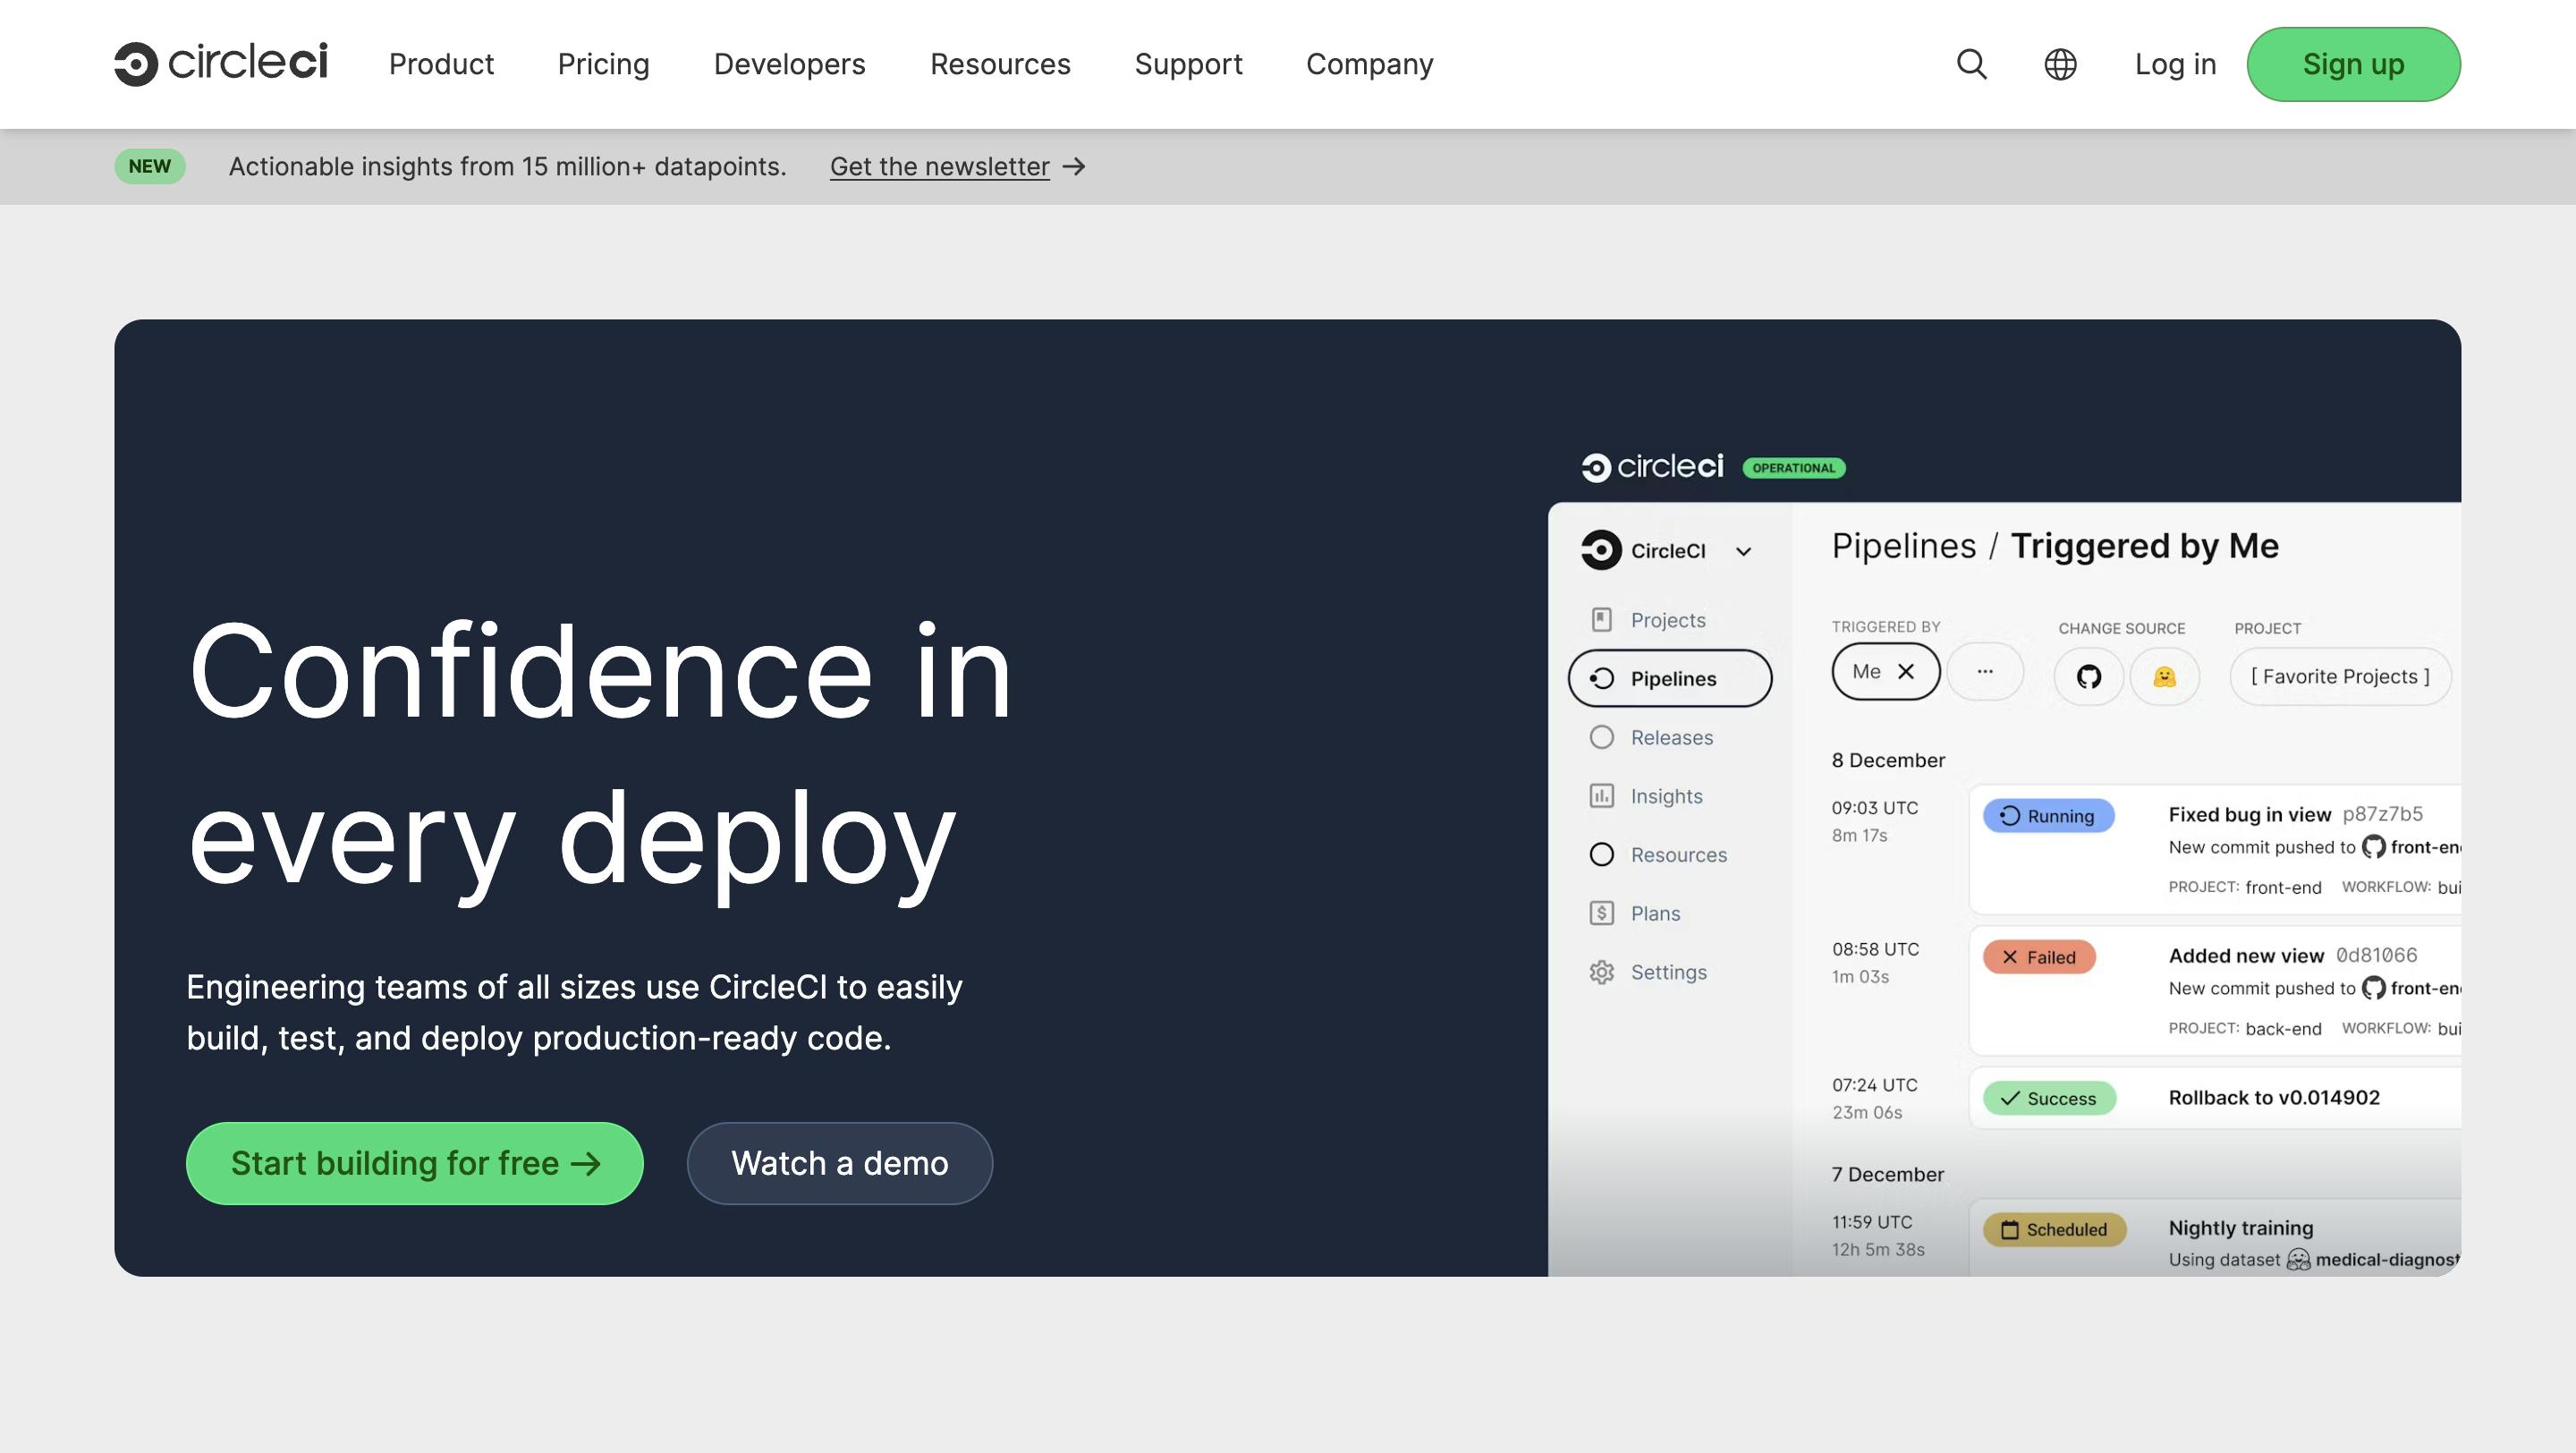Screen dimensions: 2576x1453
Task: Select Settings in sidebar
Action: click(x=1668, y=972)
